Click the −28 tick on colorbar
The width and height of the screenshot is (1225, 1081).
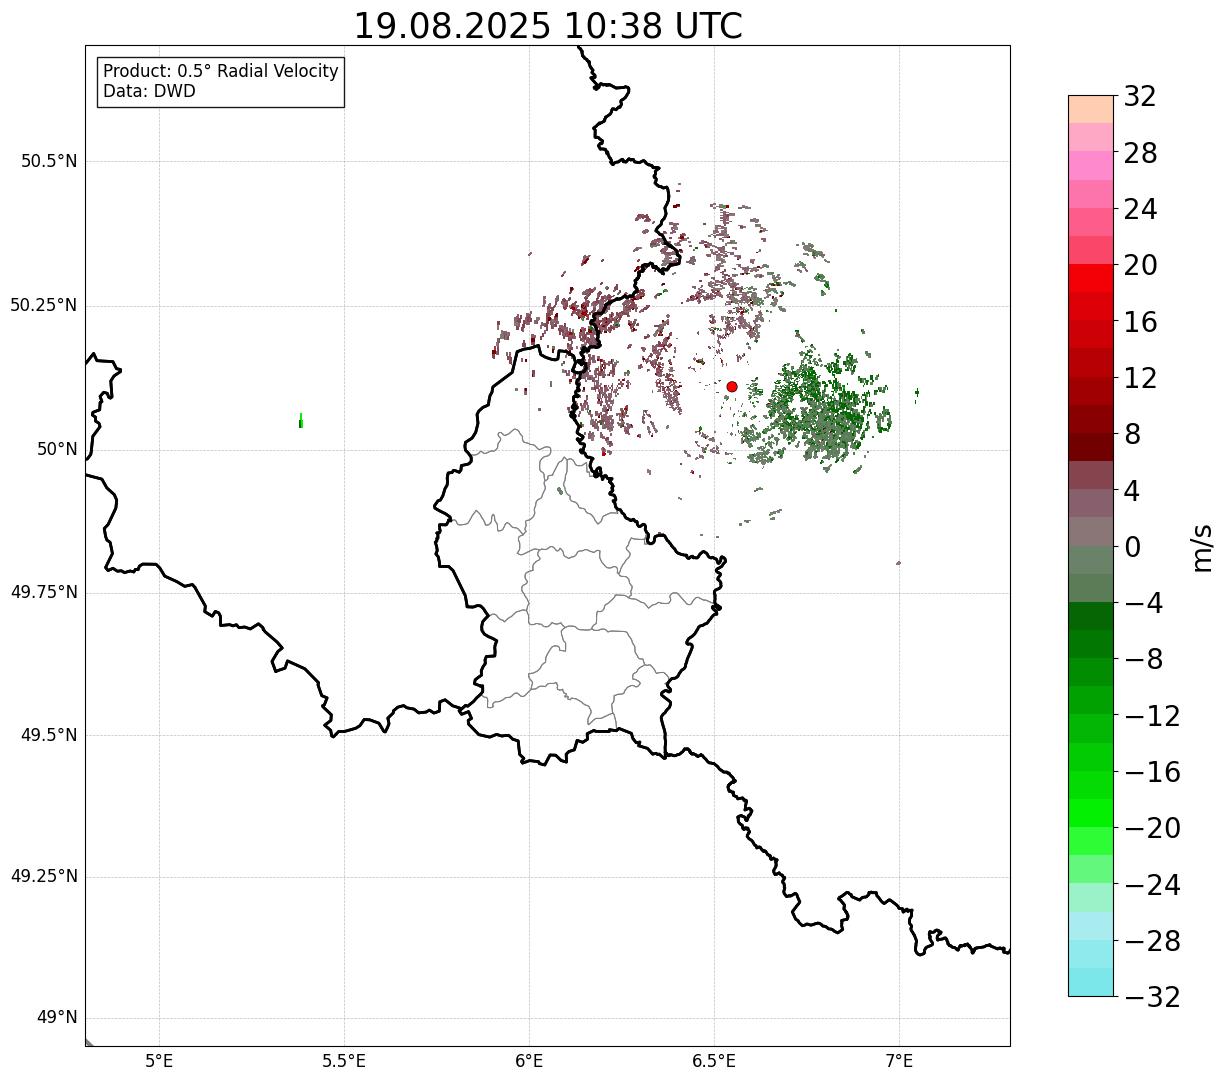pyautogui.click(x=1152, y=941)
